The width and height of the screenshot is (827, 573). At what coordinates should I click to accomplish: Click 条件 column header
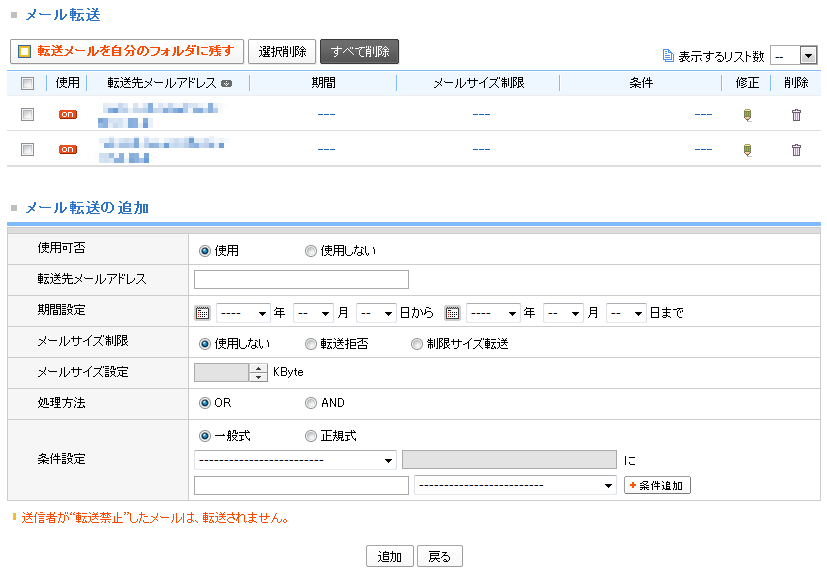(x=641, y=83)
